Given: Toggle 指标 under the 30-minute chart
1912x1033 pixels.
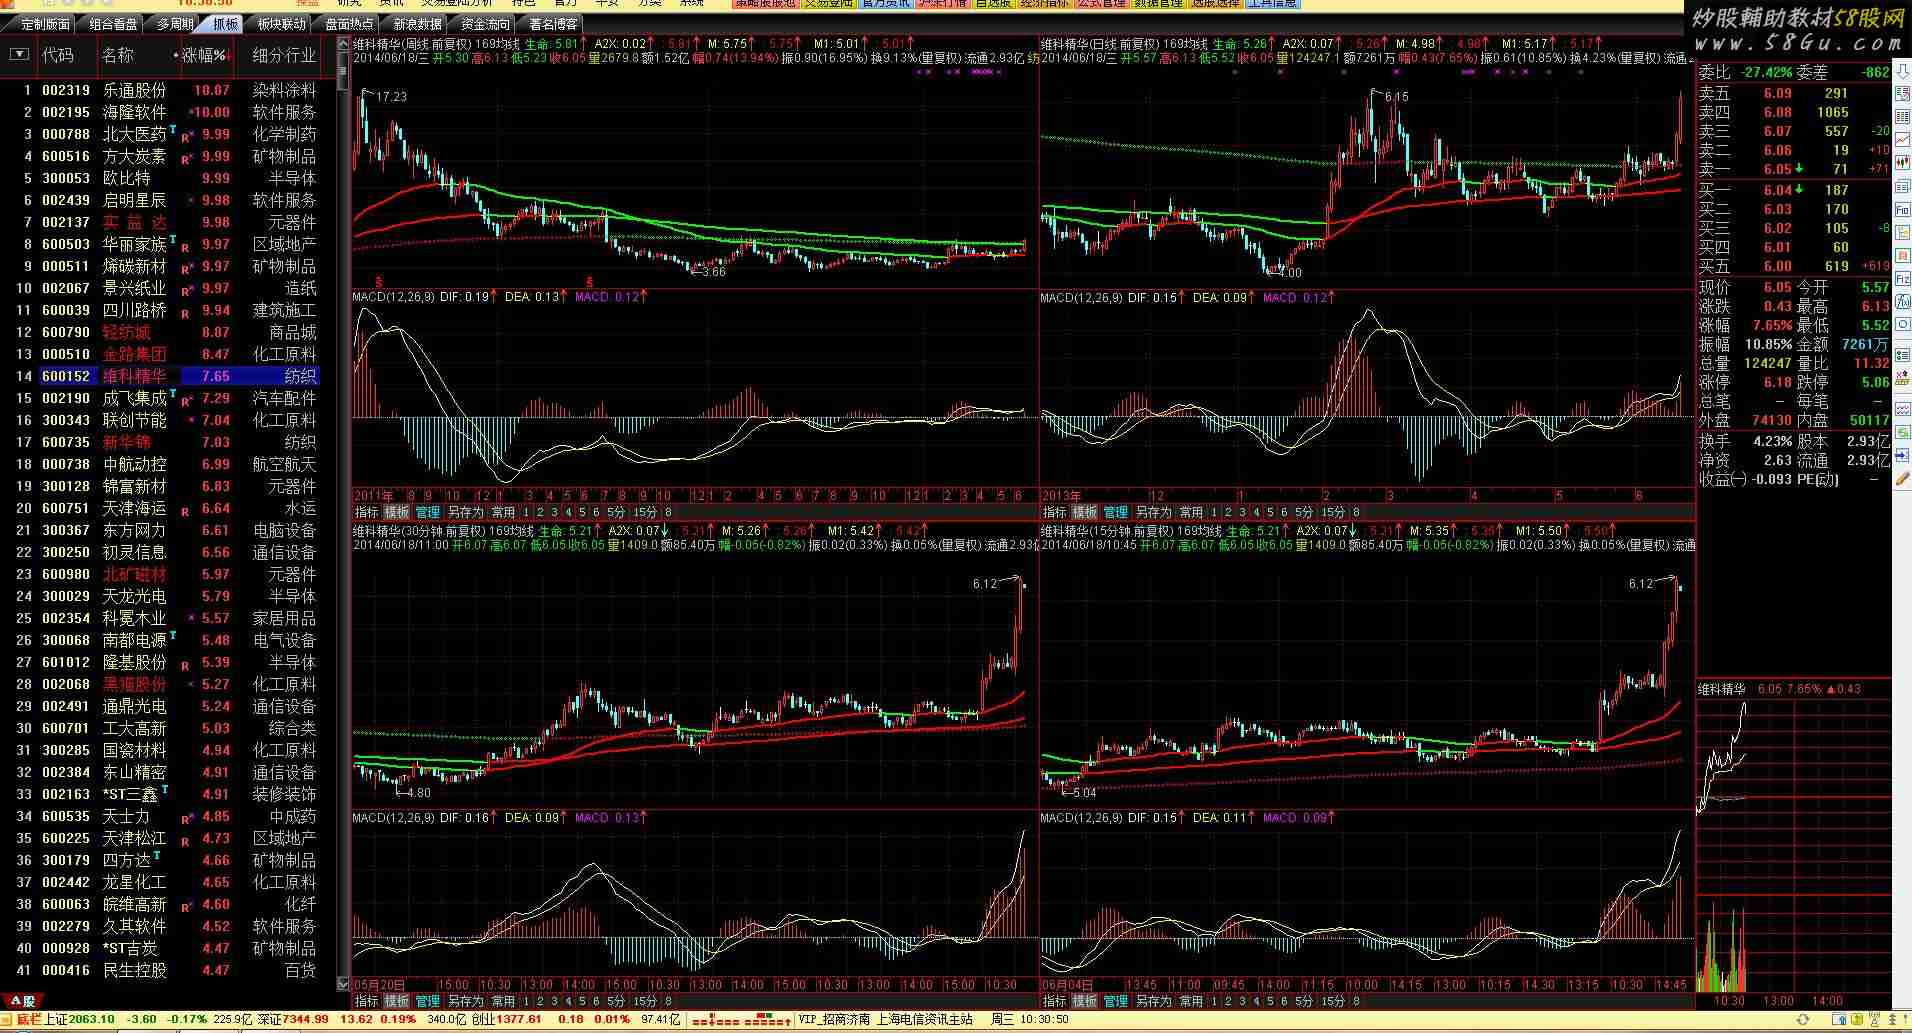Looking at the screenshot, I should tap(367, 1000).
